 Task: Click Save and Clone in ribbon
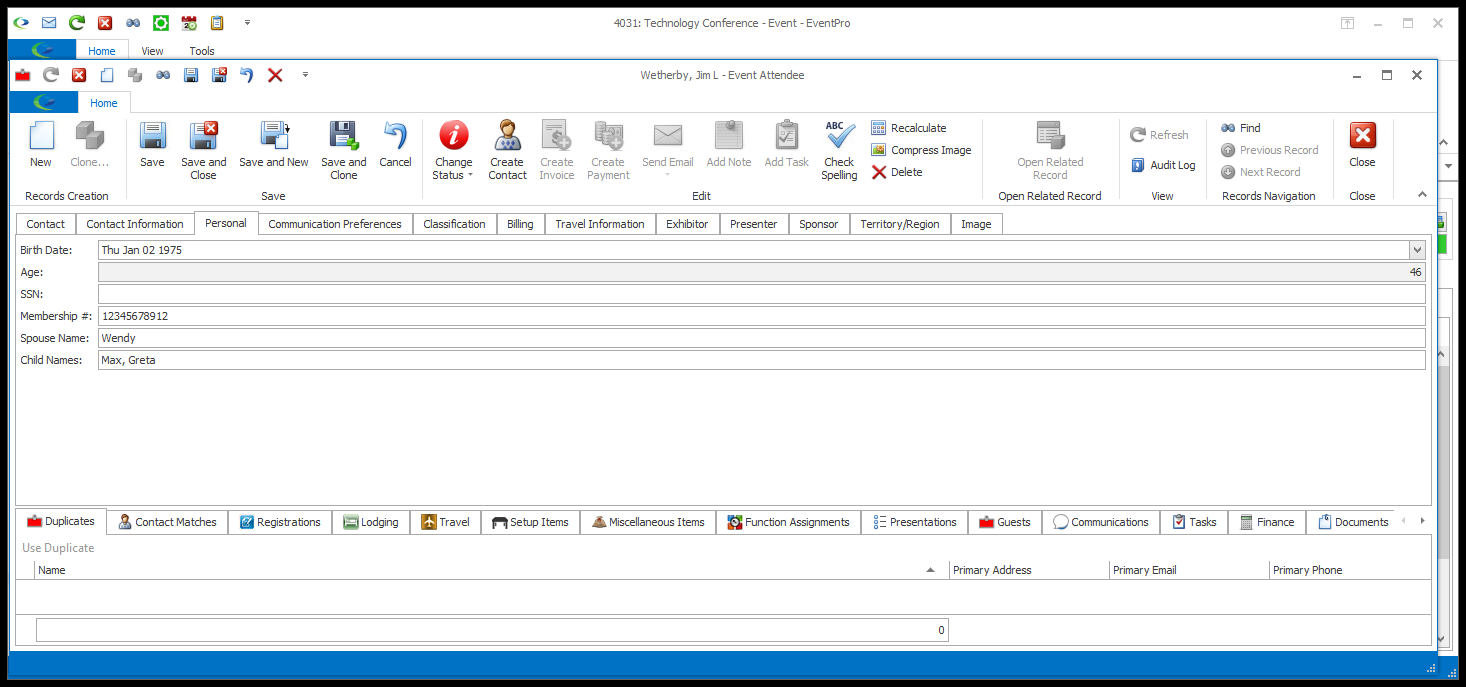click(343, 150)
